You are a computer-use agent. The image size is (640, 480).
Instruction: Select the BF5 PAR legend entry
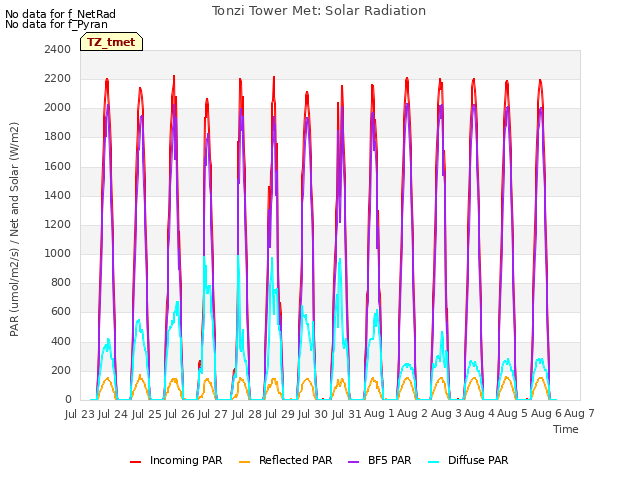click(x=380, y=460)
